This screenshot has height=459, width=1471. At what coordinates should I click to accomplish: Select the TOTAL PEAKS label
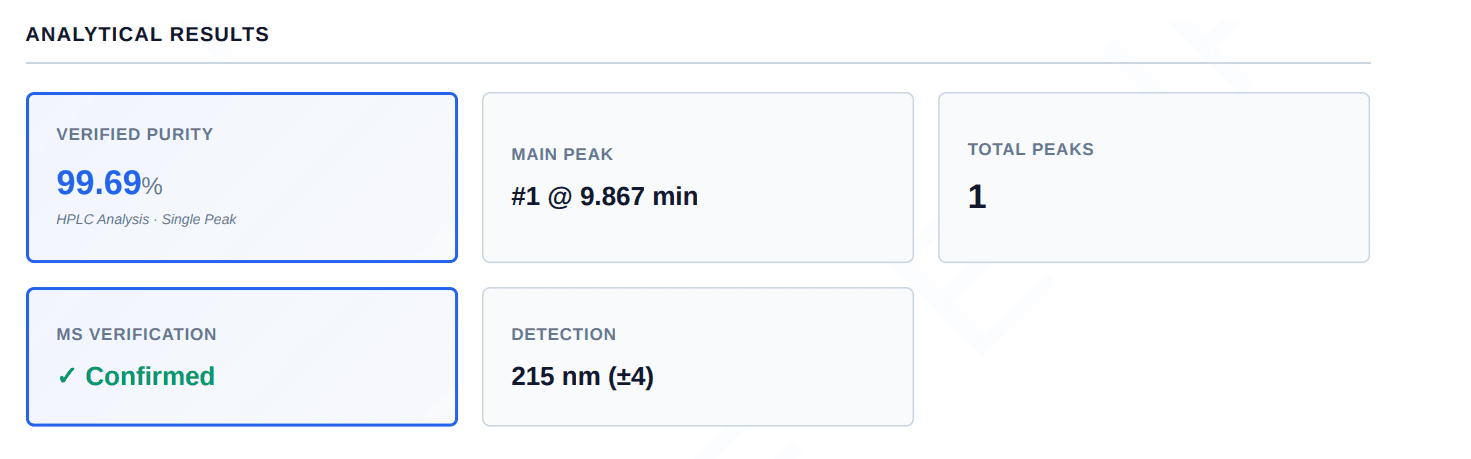1031,149
